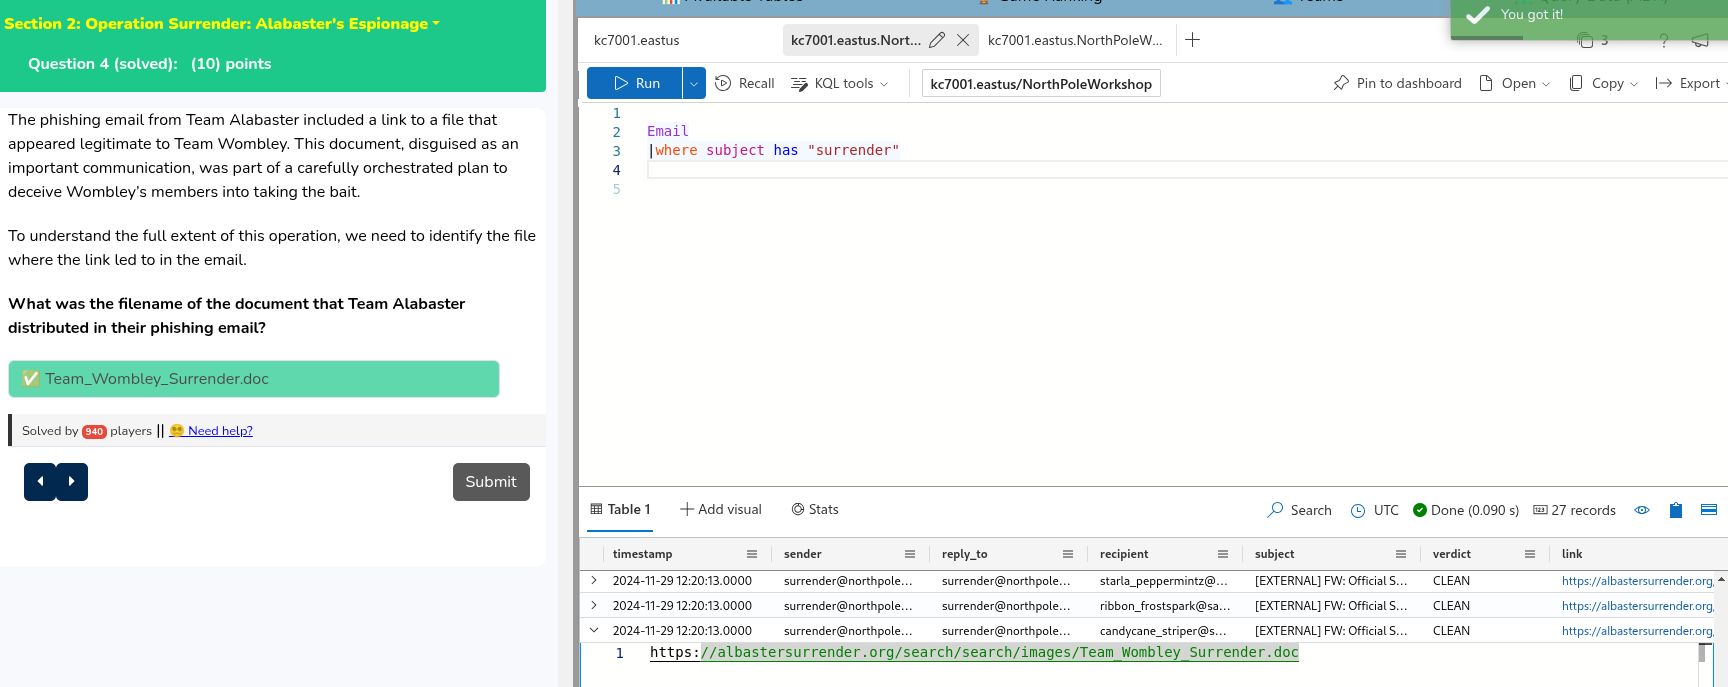The image size is (1728, 687).
Task: Select the starla_peppermintz@ recipient cell
Action: pos(1164,581)
